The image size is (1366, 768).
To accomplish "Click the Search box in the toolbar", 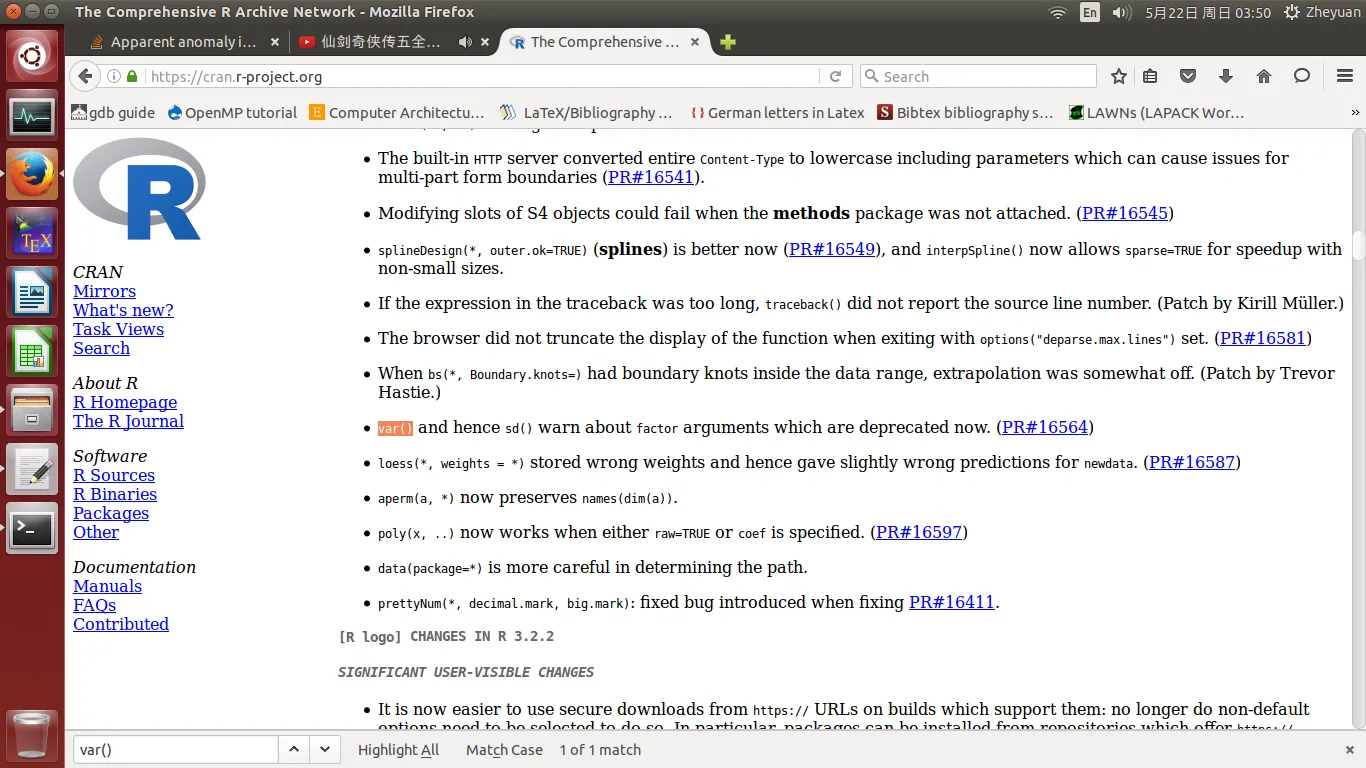I will (x=978, y=76).
